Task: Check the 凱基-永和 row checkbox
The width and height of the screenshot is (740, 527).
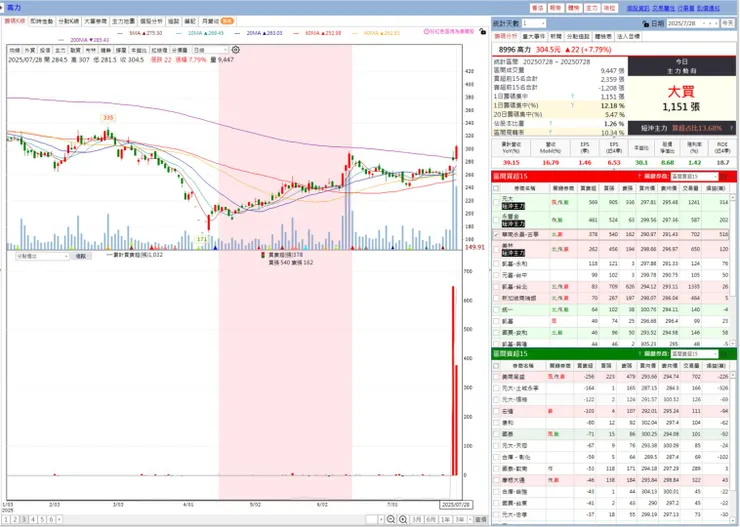Action: (x=496, y=263)
